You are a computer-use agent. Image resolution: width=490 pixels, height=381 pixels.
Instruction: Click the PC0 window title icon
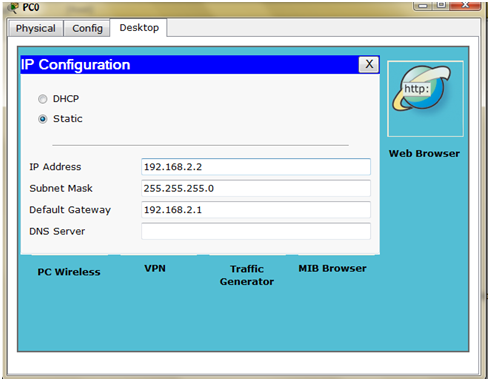coord(13,7)
